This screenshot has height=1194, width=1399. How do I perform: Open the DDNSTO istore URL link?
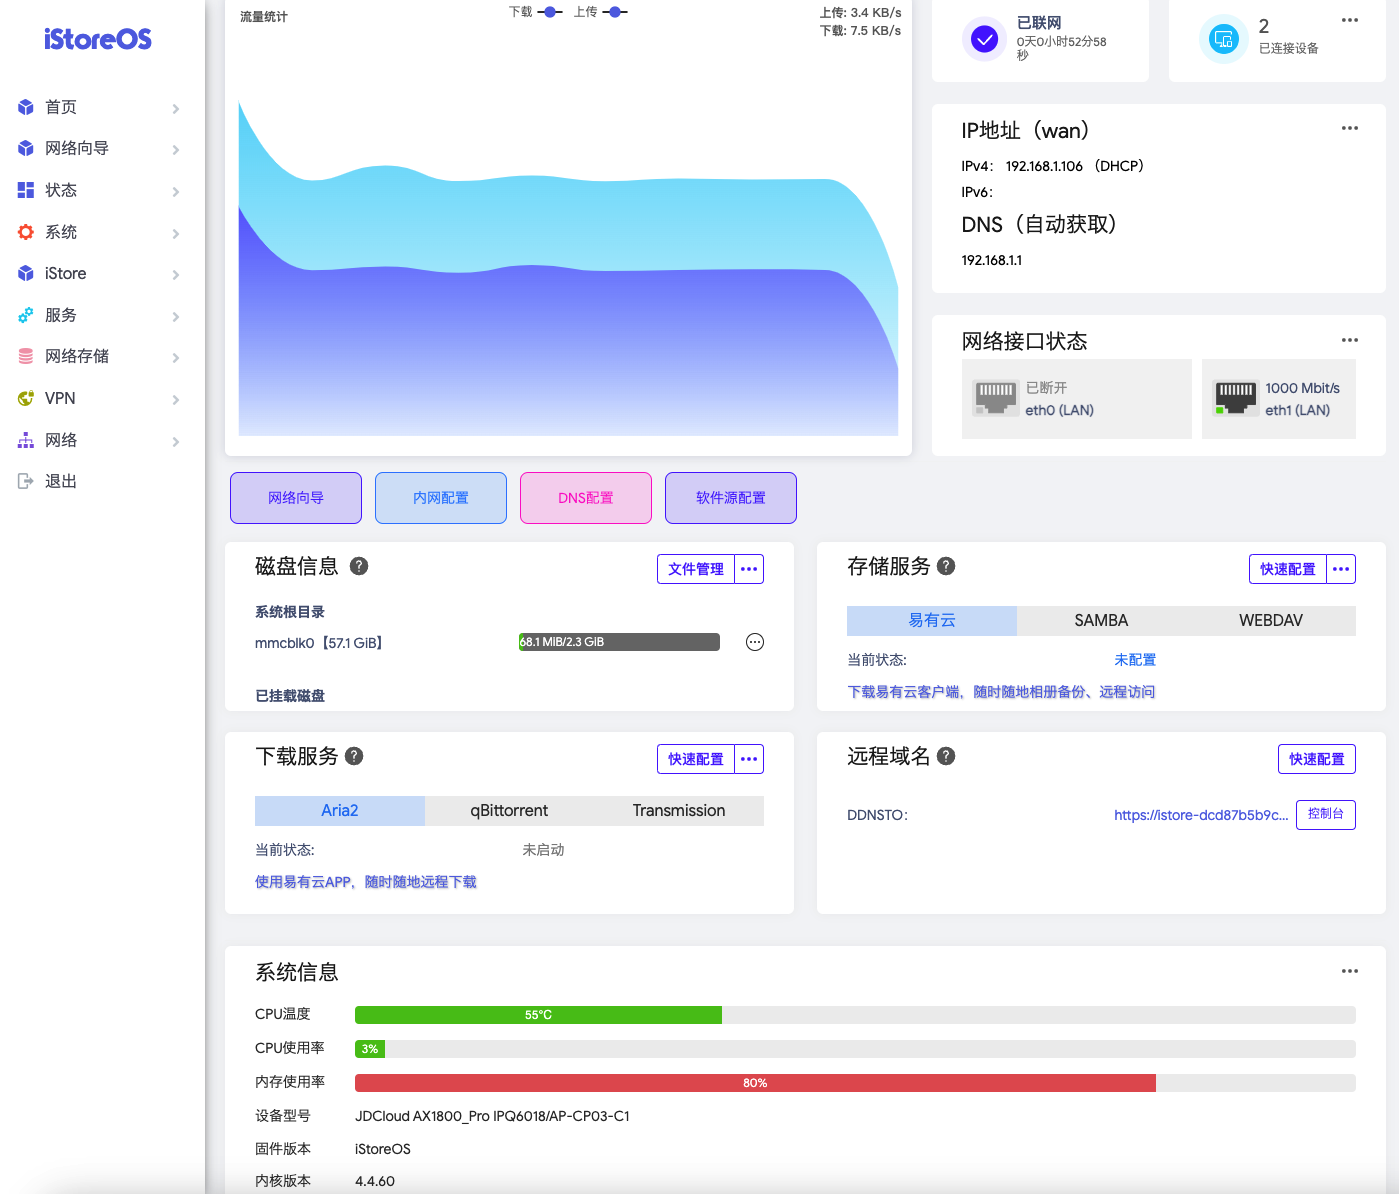[x=1201, y=815]
